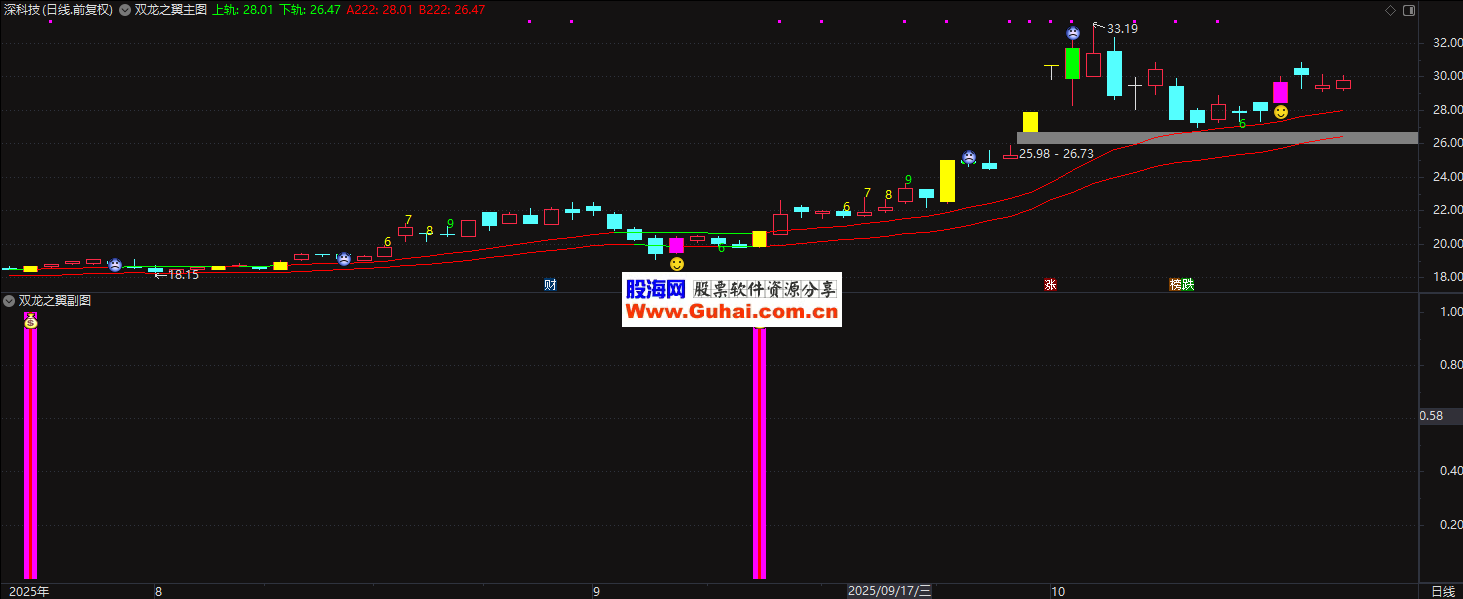
Task: Select the 双龙之翼副图 indicator name
Action: point(55,301)
